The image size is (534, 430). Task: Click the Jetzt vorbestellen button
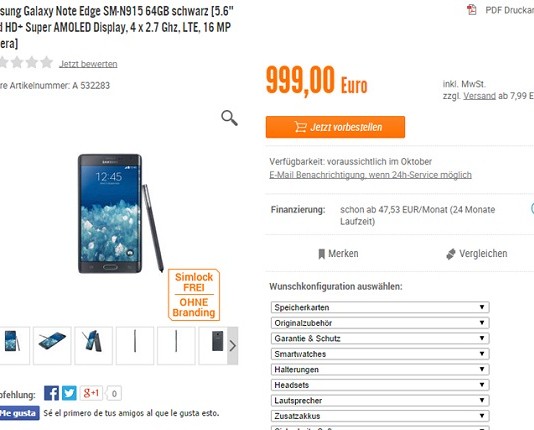[335, 127]
